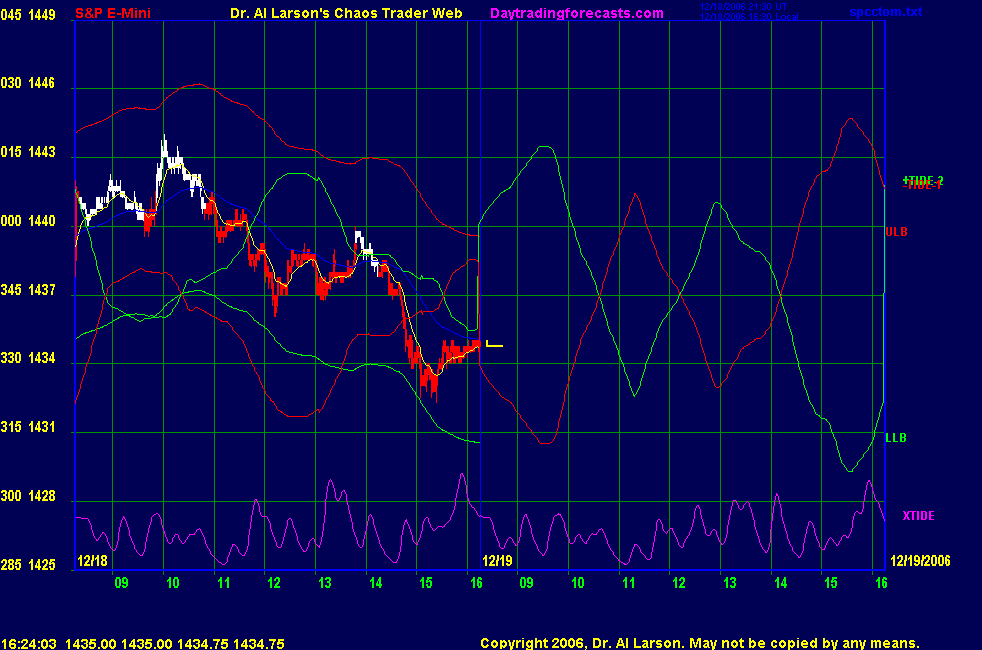Click the 045 1449 price axis label
Image resolution: width=982 pixels, height=650 pixels.
28,14
